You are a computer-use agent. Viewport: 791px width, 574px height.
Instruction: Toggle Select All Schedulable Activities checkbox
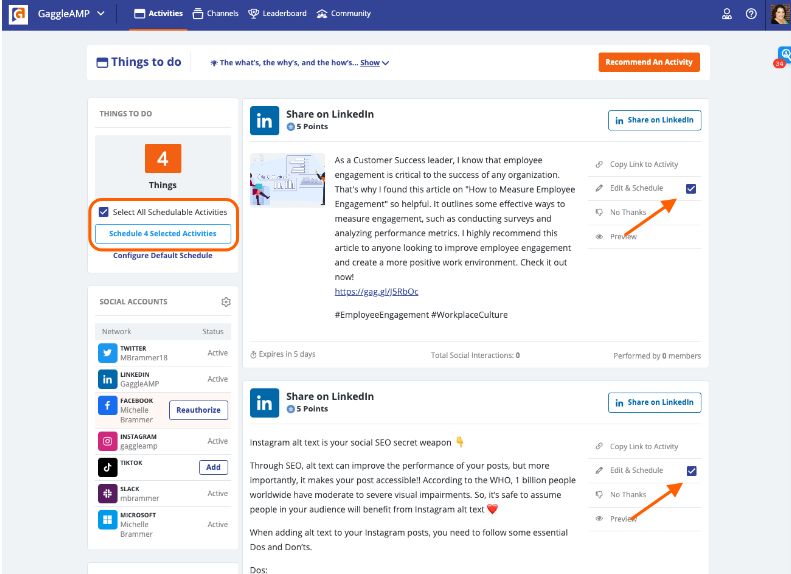[103, 212]
